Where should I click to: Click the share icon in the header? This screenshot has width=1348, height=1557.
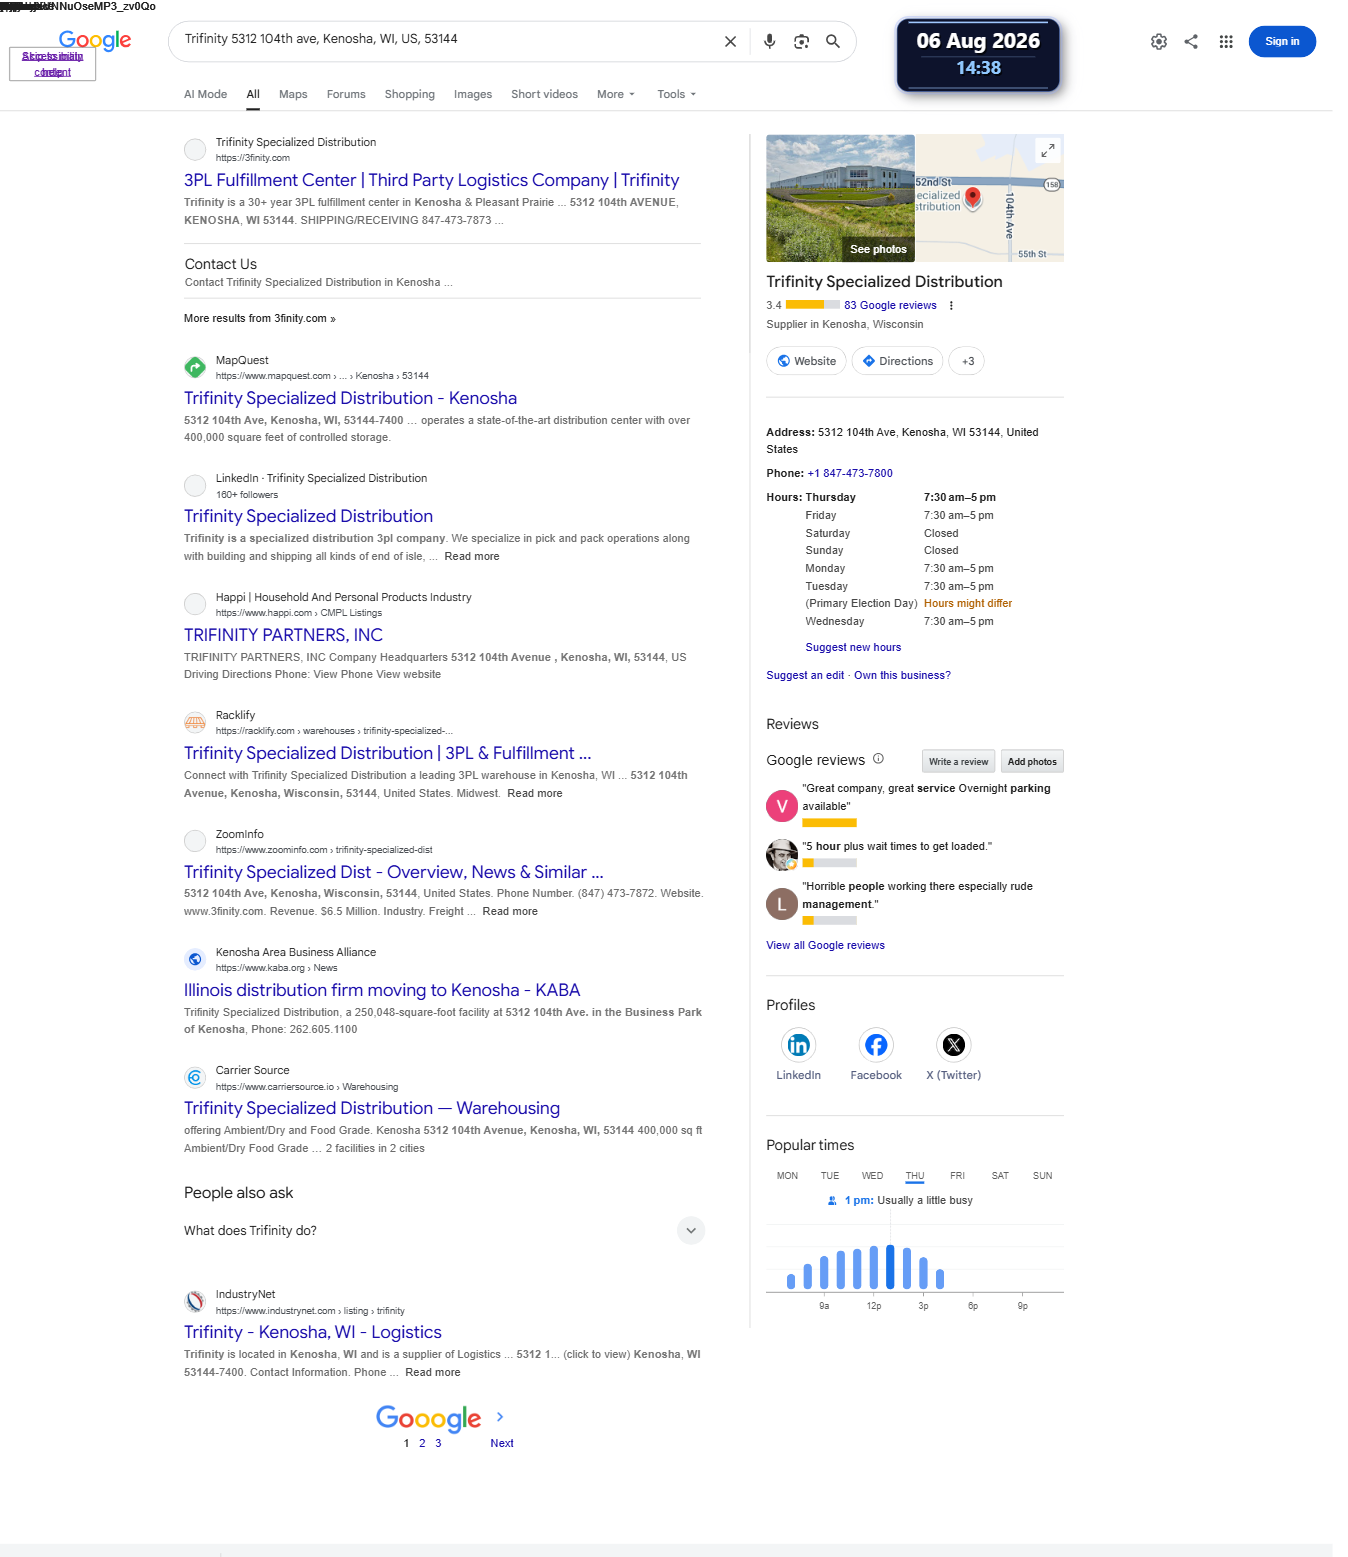pos(1191,42)
